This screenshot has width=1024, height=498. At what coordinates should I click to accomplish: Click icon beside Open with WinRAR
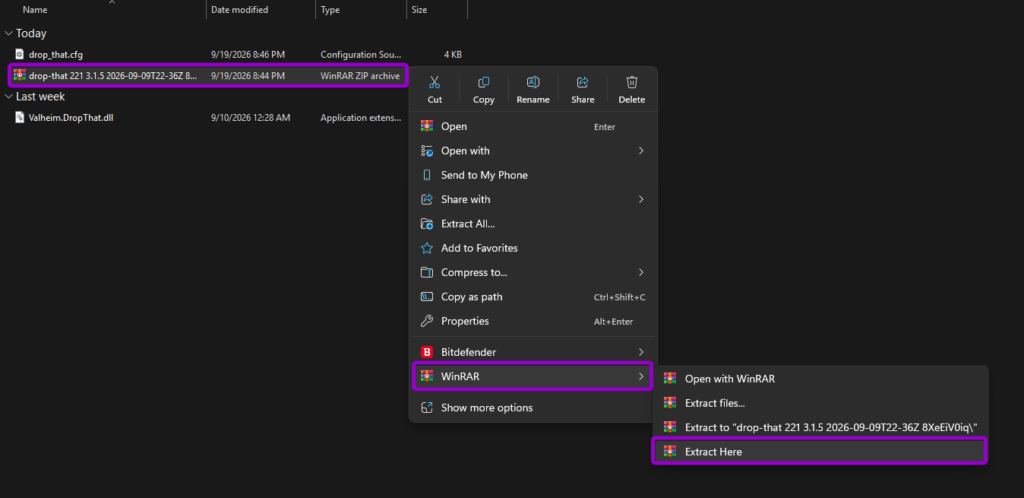click(x=670, y=379)
